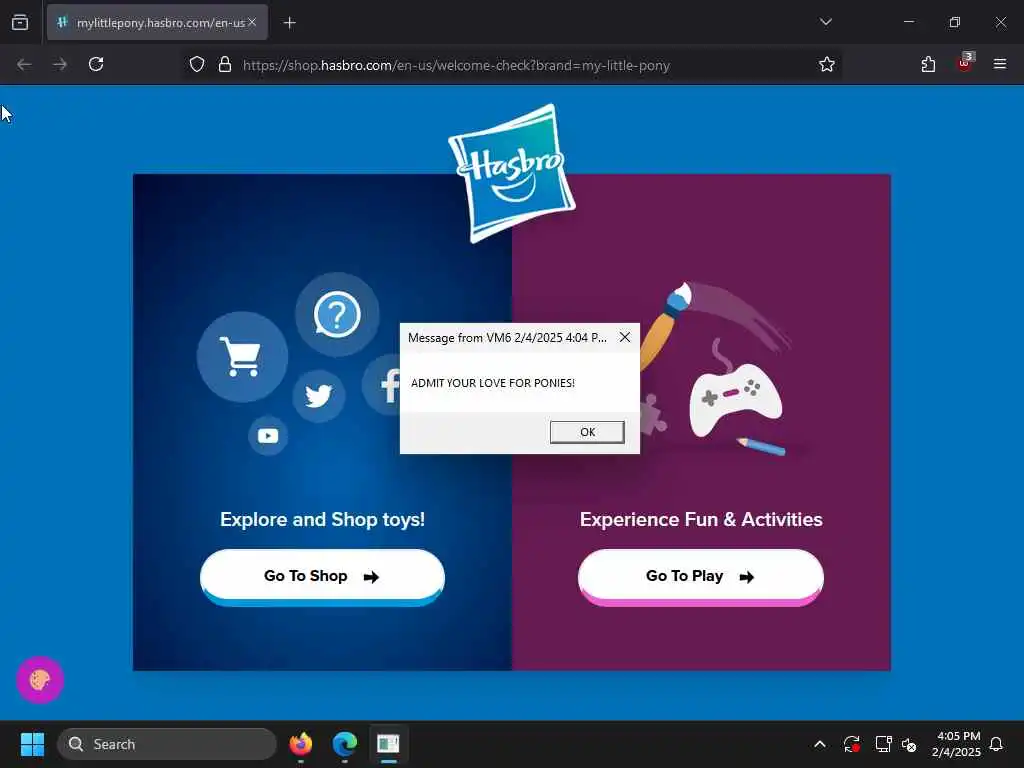Click the Go To Shop button
The image size is (1024, 768).
point(322,576)
